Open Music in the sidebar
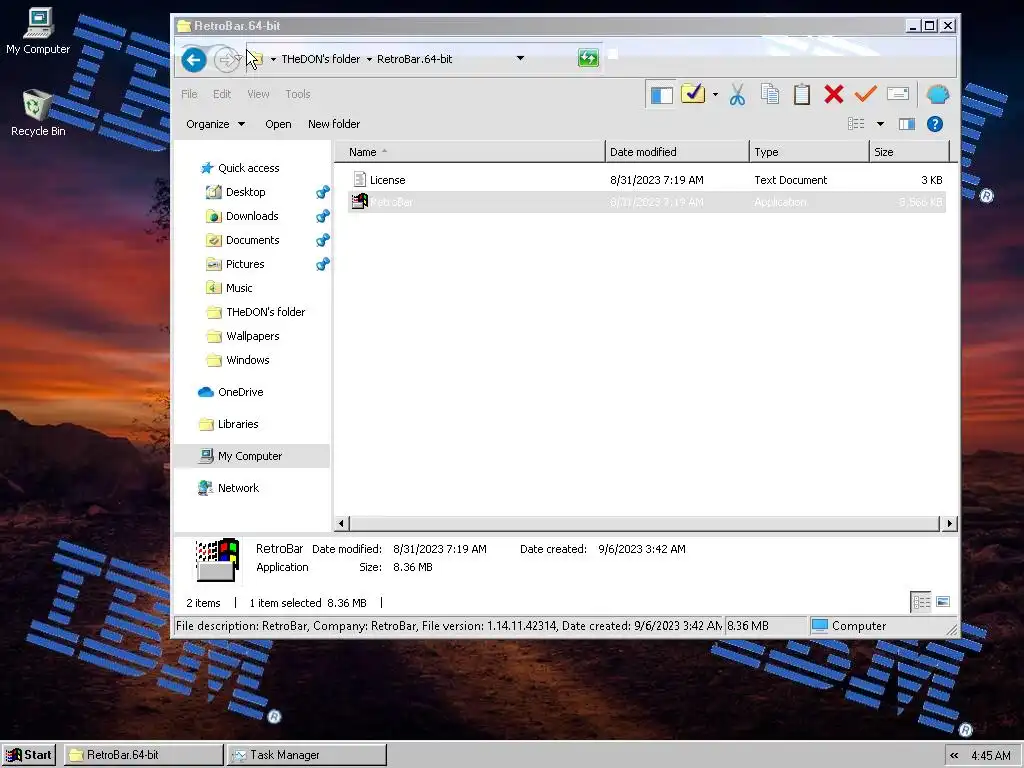The height and width of the screenshot is (768, 1024). click(239, 288)
